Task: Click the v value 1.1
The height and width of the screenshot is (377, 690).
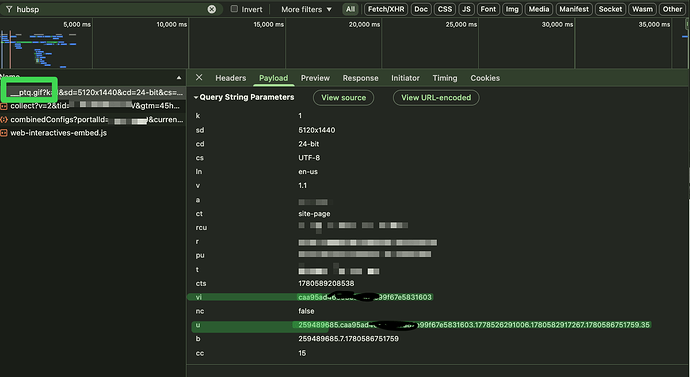Action: [302, 186]
